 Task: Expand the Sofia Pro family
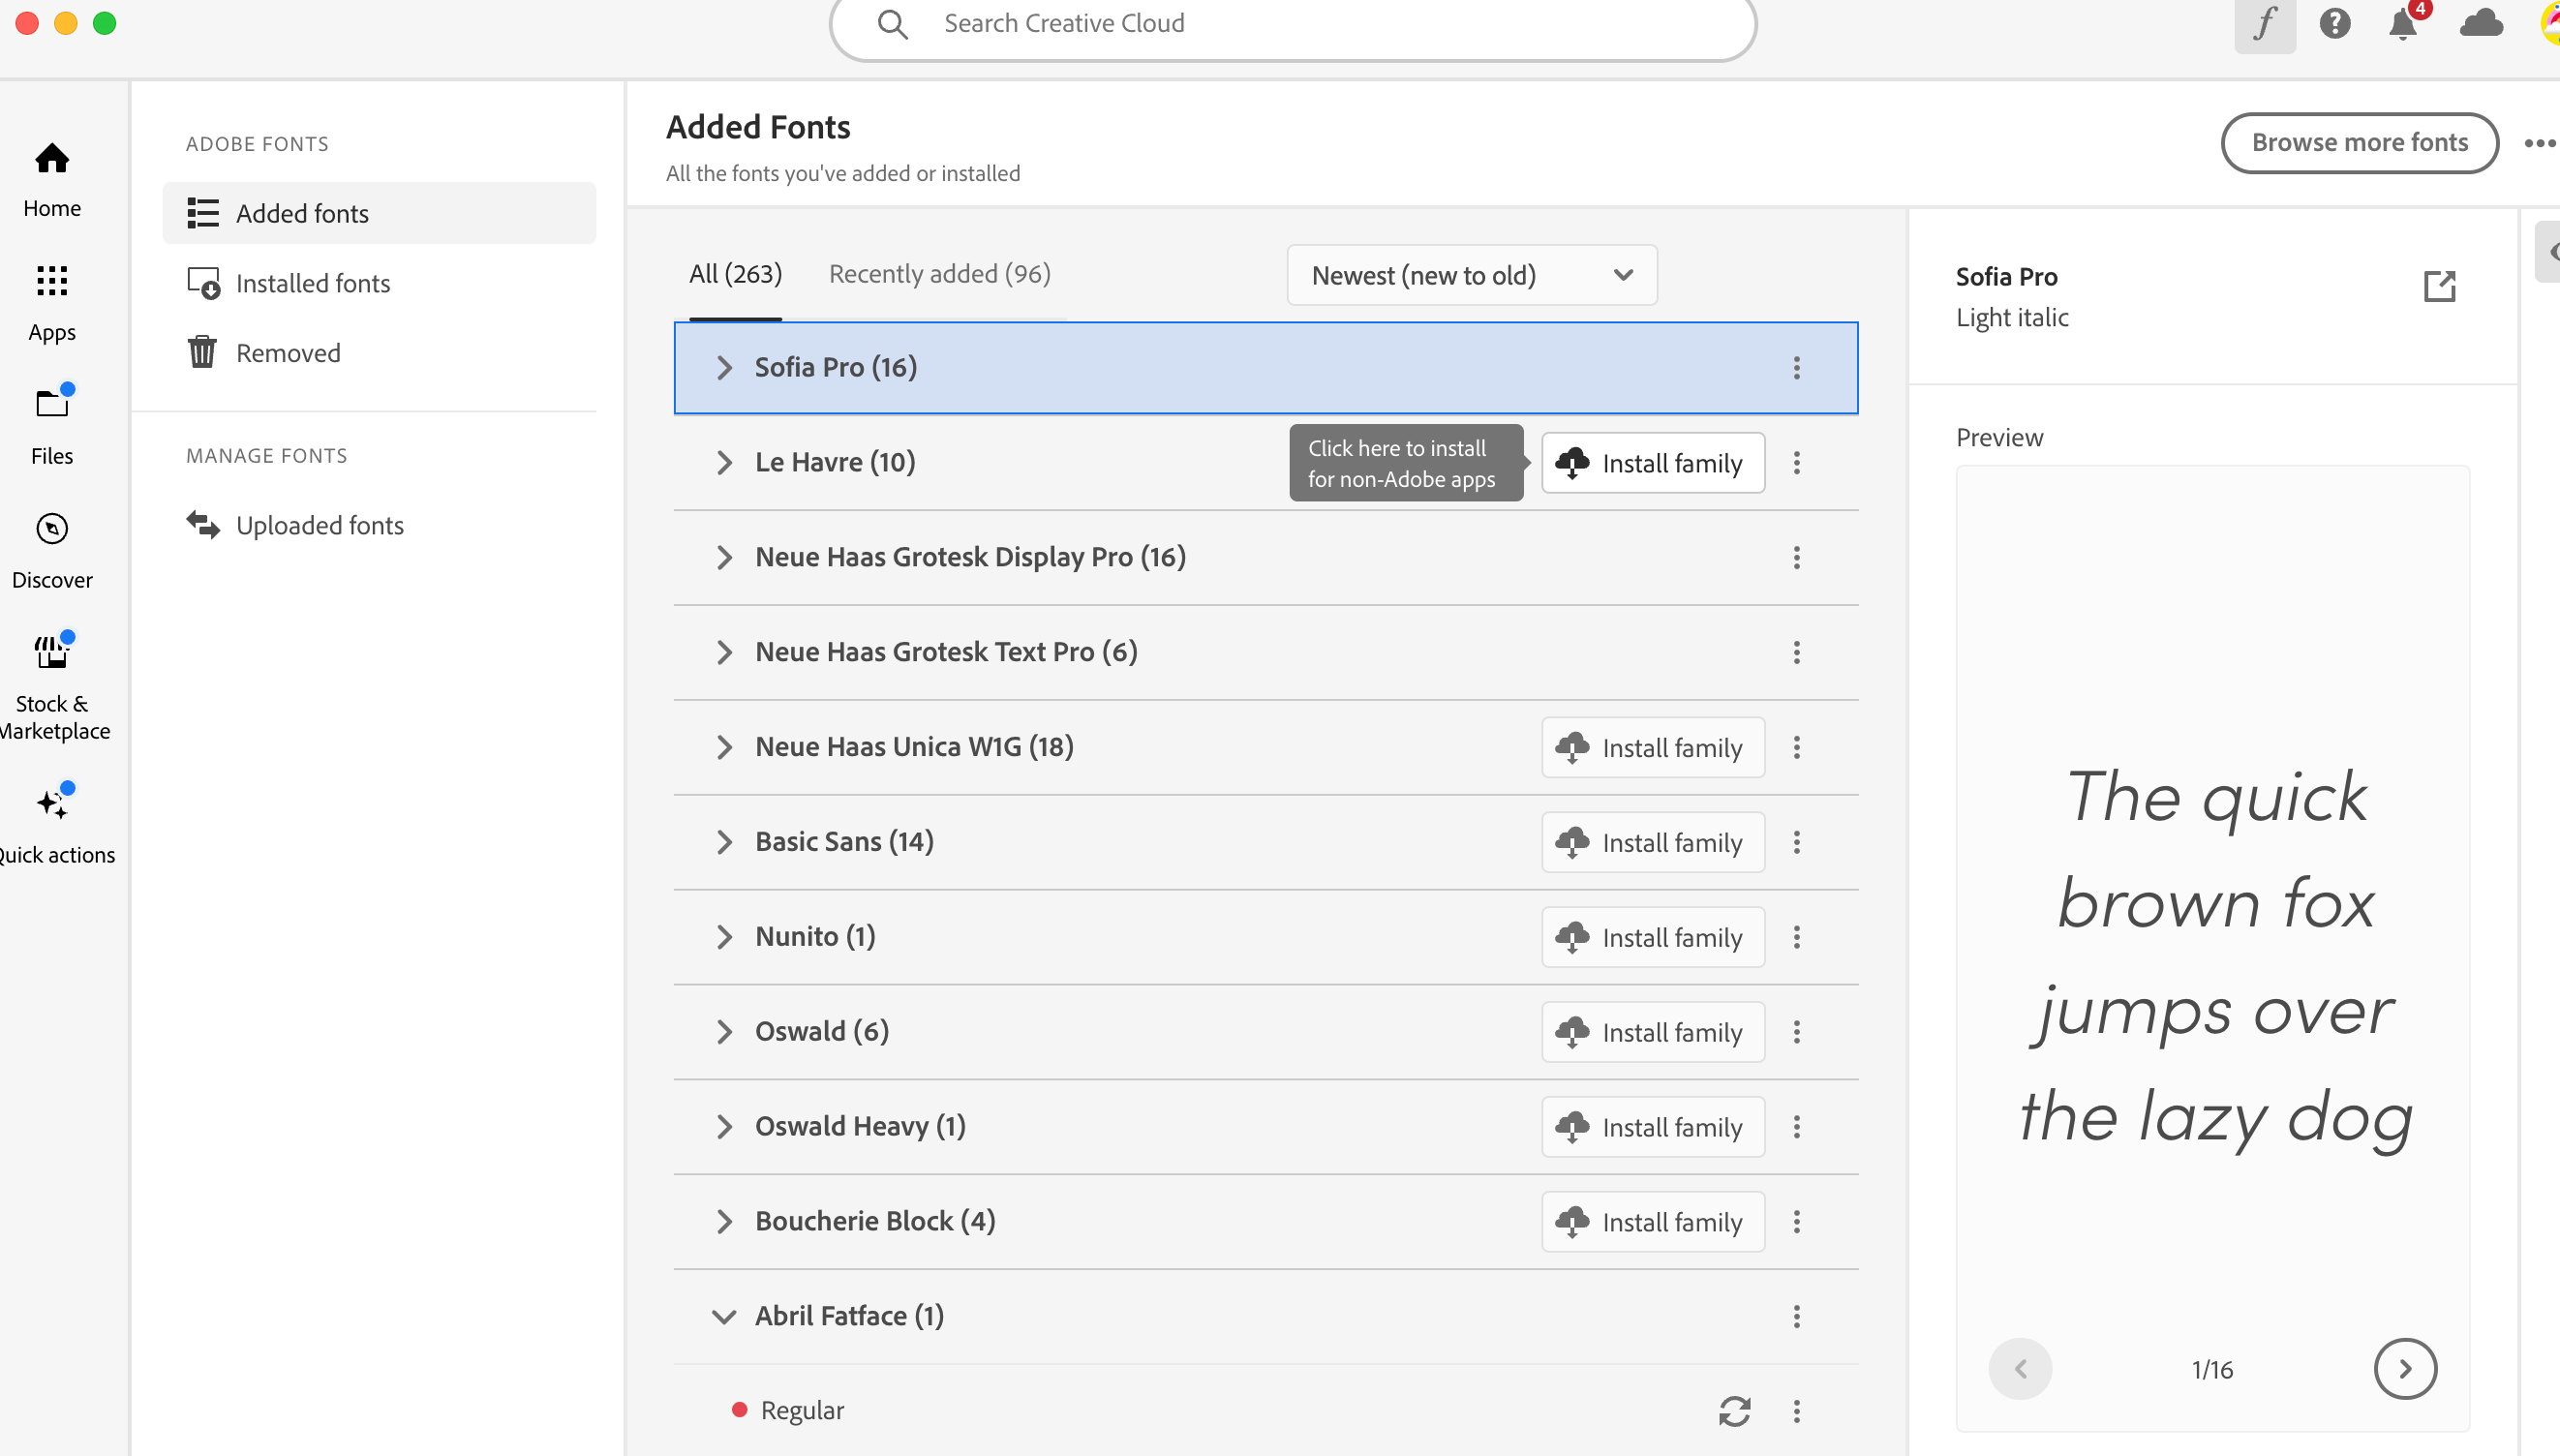724,368
